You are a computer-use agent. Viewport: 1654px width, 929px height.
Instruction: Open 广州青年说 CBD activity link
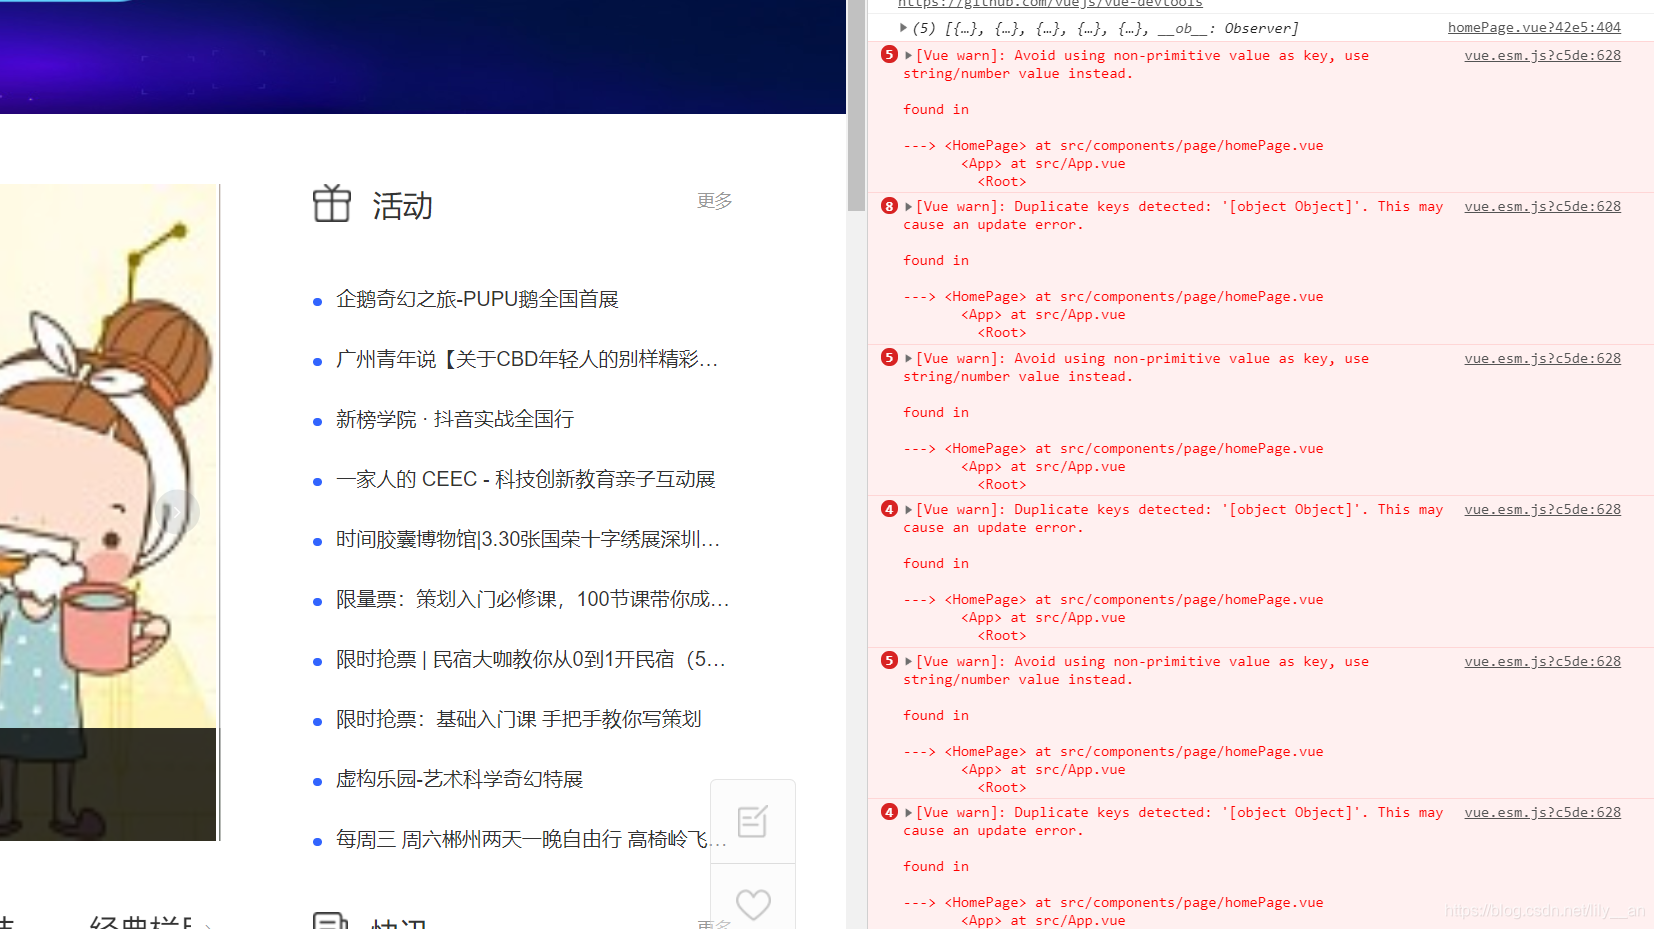click(527, 359)
